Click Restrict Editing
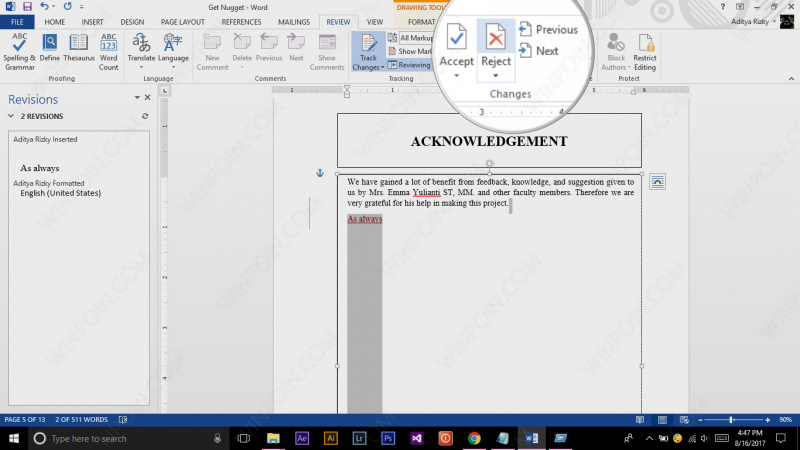Image resolution: width=800 pixels, height=450 pixels. 645,52
